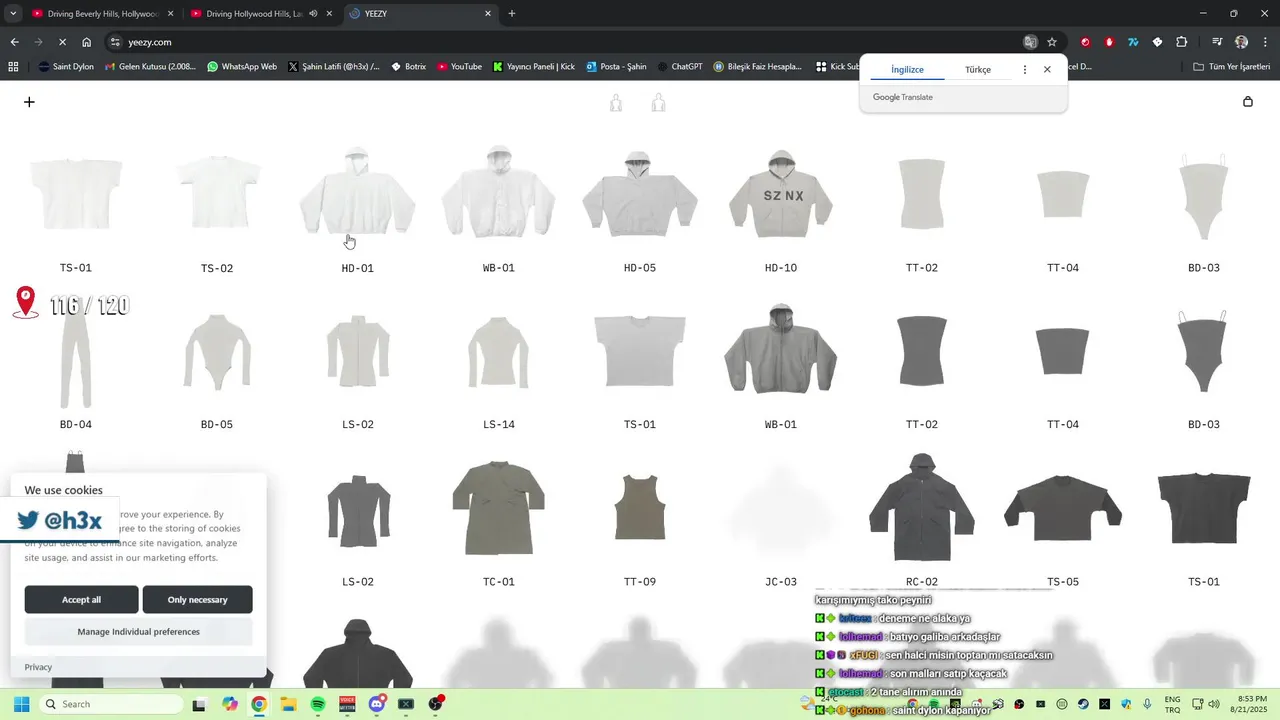The width and height of the screenshot is (1280, 720).
Task: Open the Botrix bookmark
Action: pyautogui.click(x=408, y=67)
